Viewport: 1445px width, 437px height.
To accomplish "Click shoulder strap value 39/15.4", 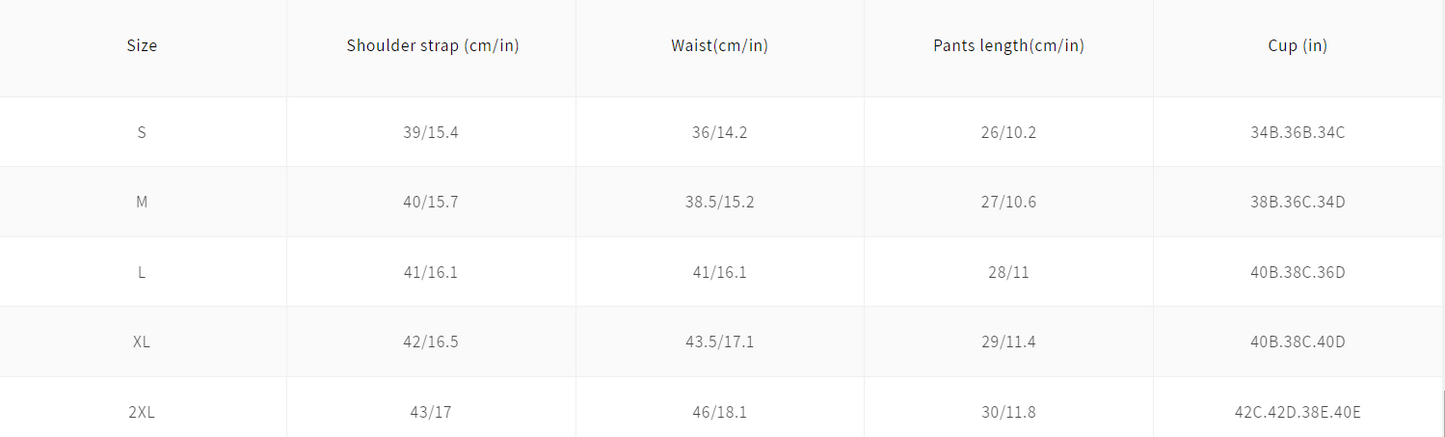I will tap(432, 132).
